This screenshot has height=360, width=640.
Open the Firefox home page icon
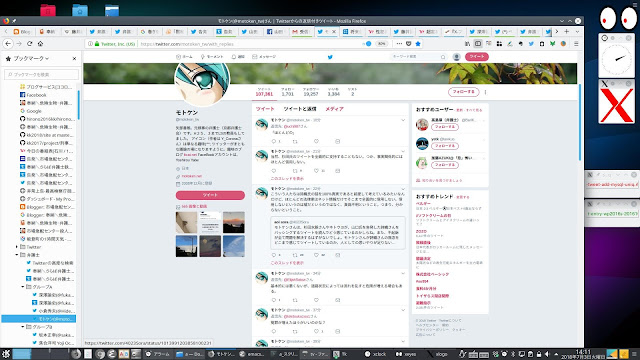(x=40, y=44)
